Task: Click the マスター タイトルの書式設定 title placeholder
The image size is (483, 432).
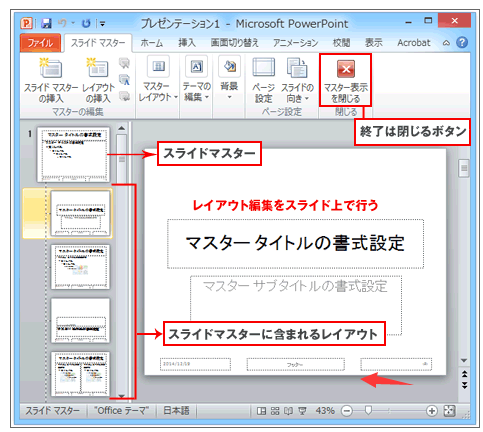Action: (x=295, y=244)
